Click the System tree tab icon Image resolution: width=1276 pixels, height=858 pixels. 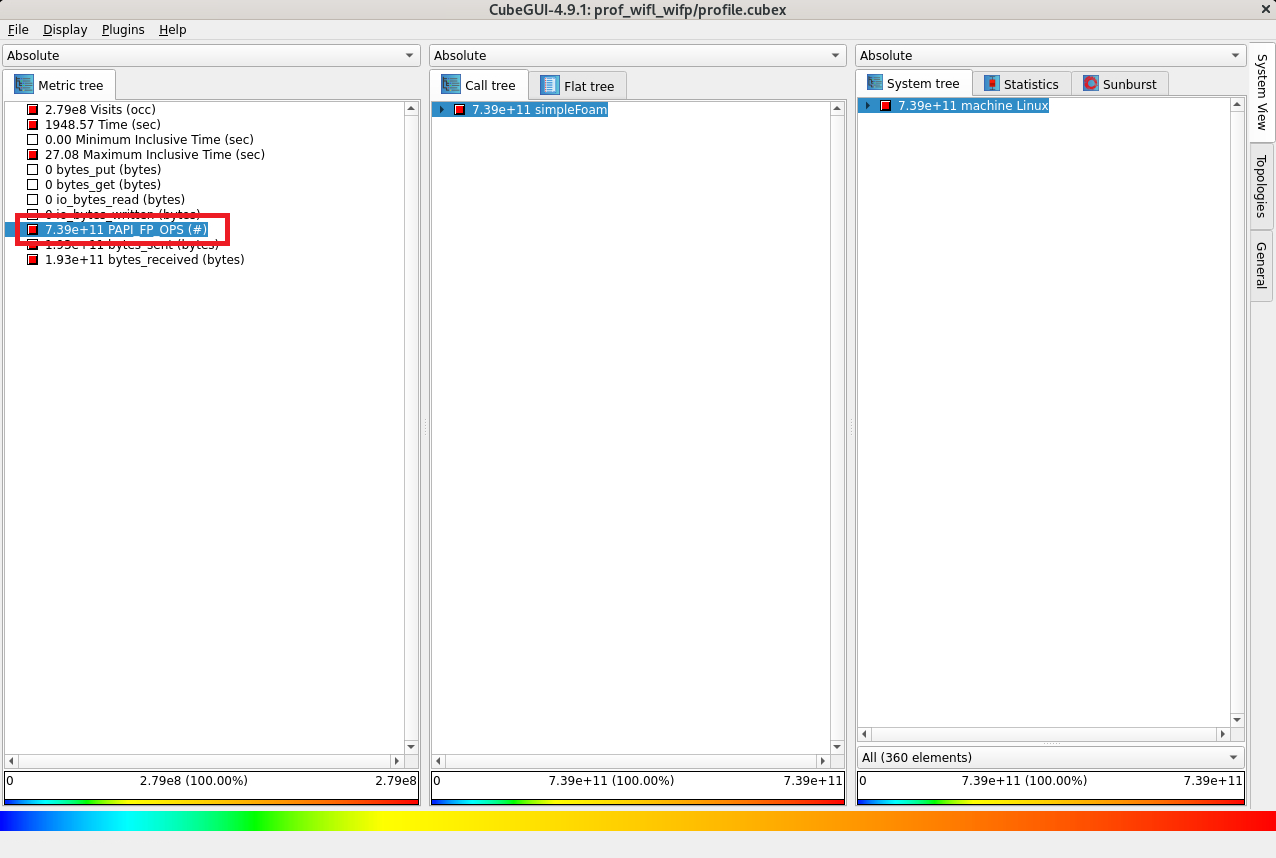click(x=875, y=84)
